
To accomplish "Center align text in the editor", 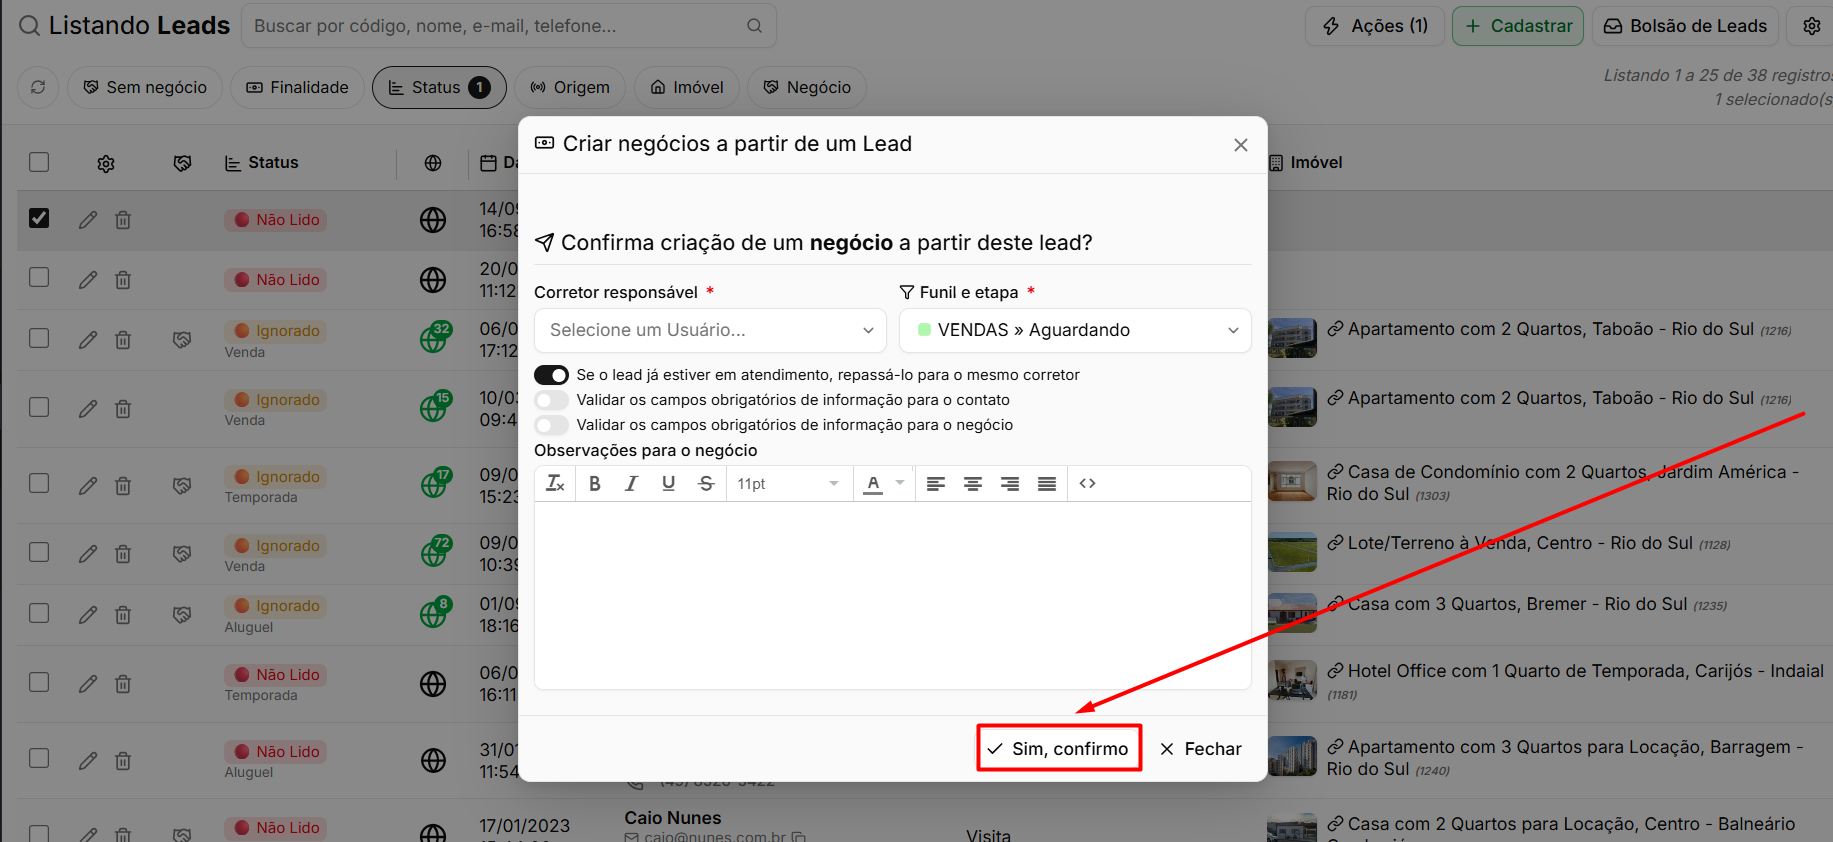I will point(973,484).
